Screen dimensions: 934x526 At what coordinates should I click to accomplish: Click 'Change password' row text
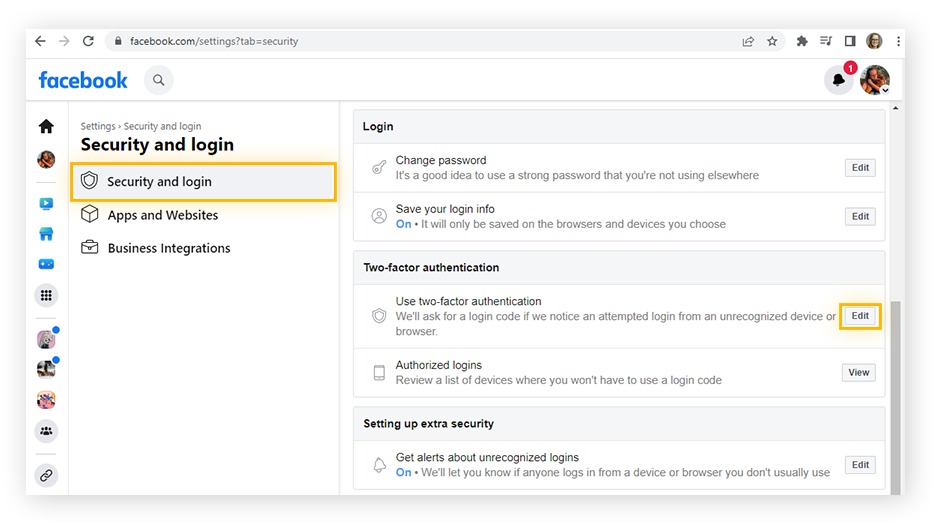click(441, 160)
